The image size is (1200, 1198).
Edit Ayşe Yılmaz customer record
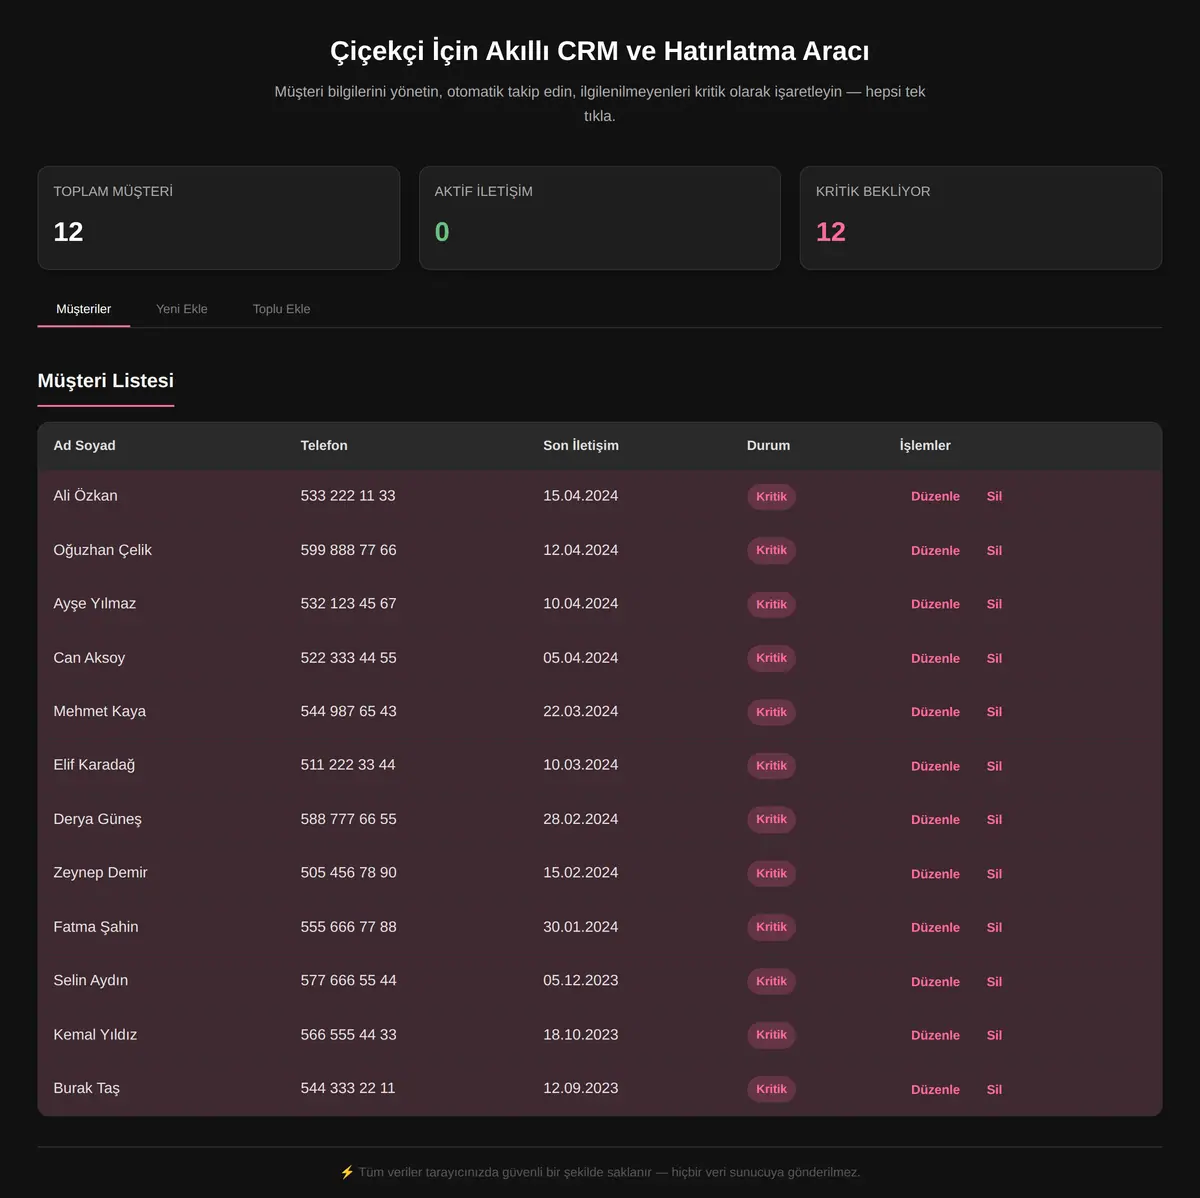click(x=935, y=604)
